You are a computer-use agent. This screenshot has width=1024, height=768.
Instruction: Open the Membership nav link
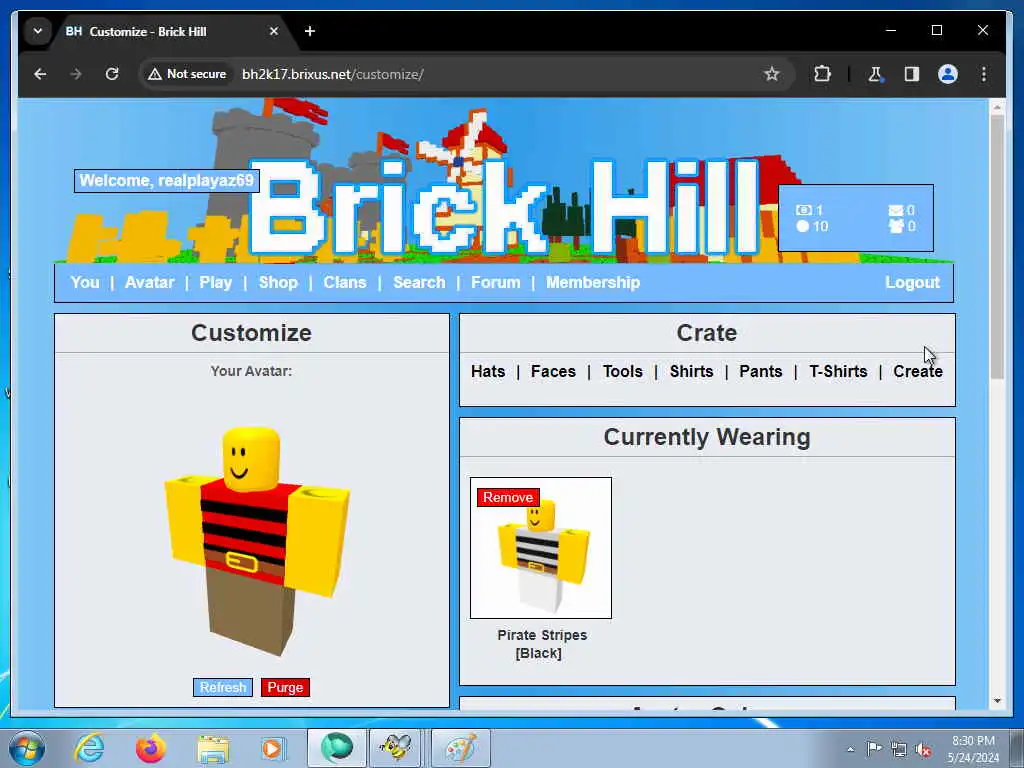tap(593, 282)
